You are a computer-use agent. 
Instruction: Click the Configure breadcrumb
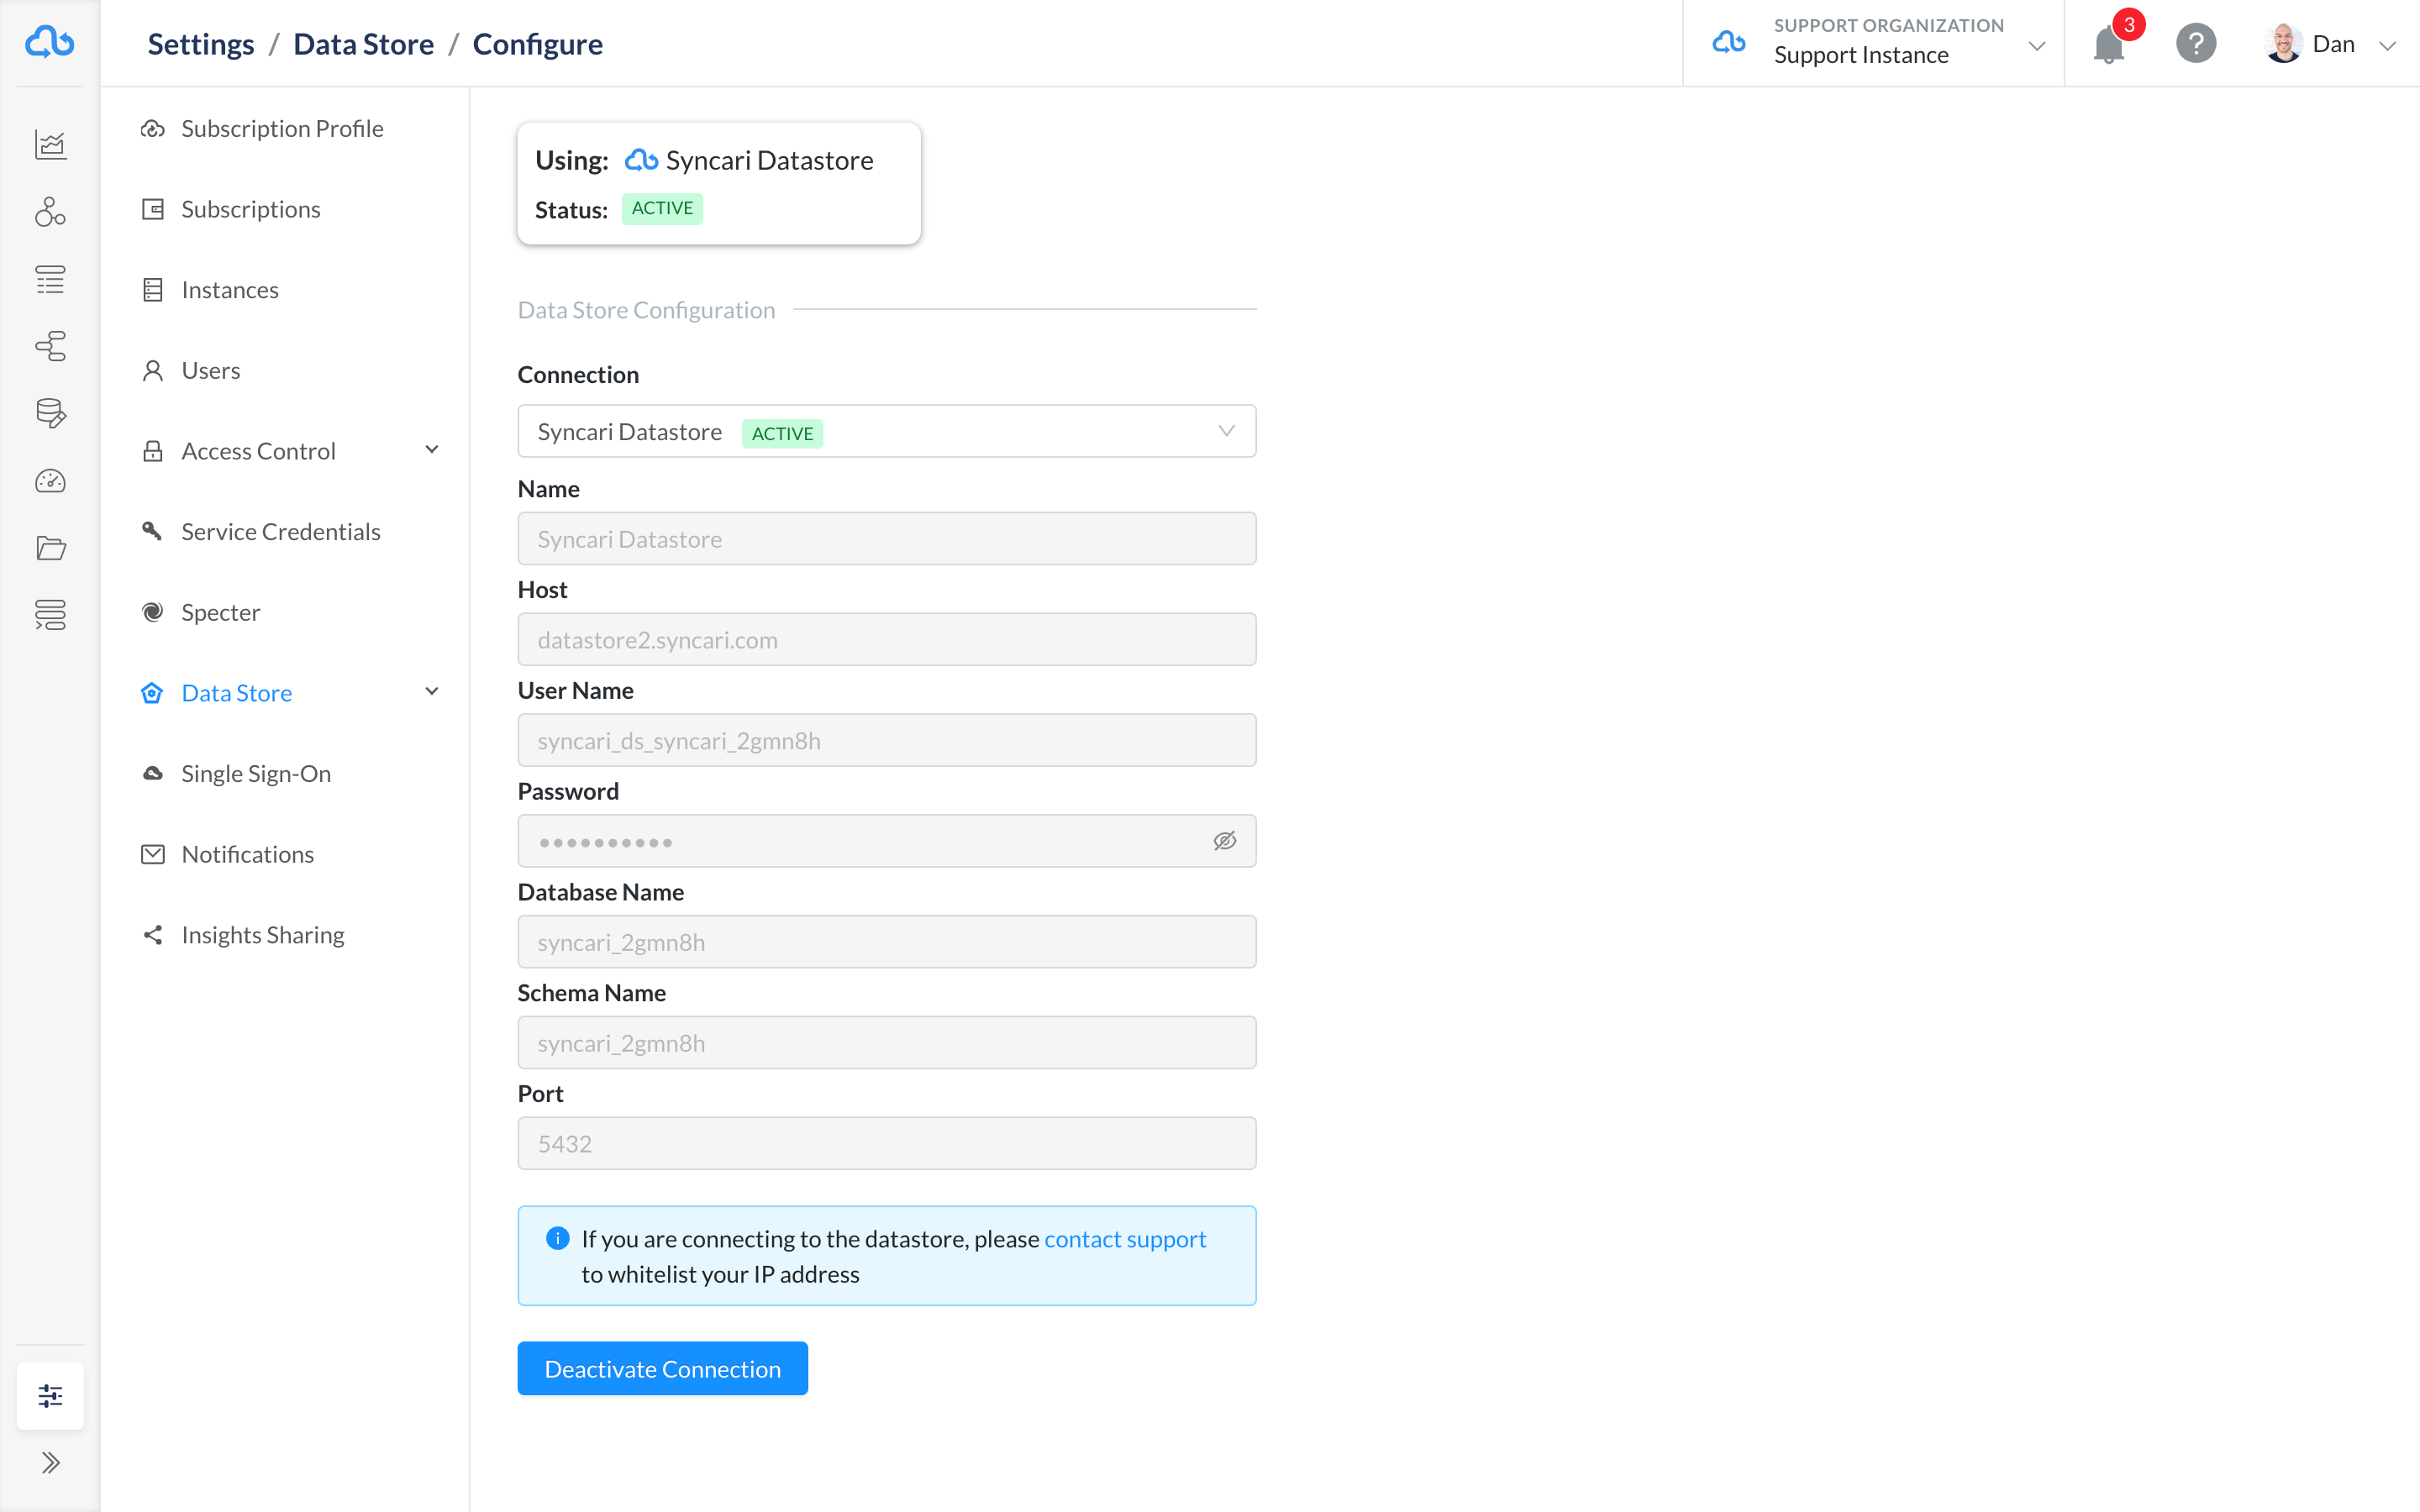pyautogui.click(x=537, y=44)
